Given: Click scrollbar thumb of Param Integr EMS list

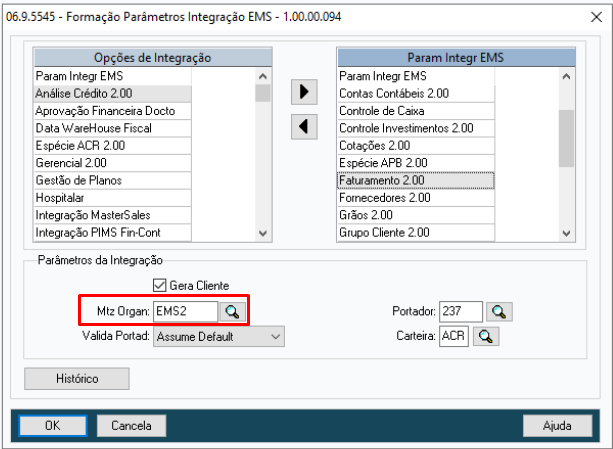Looking at the screenshot, I should 566,138.
